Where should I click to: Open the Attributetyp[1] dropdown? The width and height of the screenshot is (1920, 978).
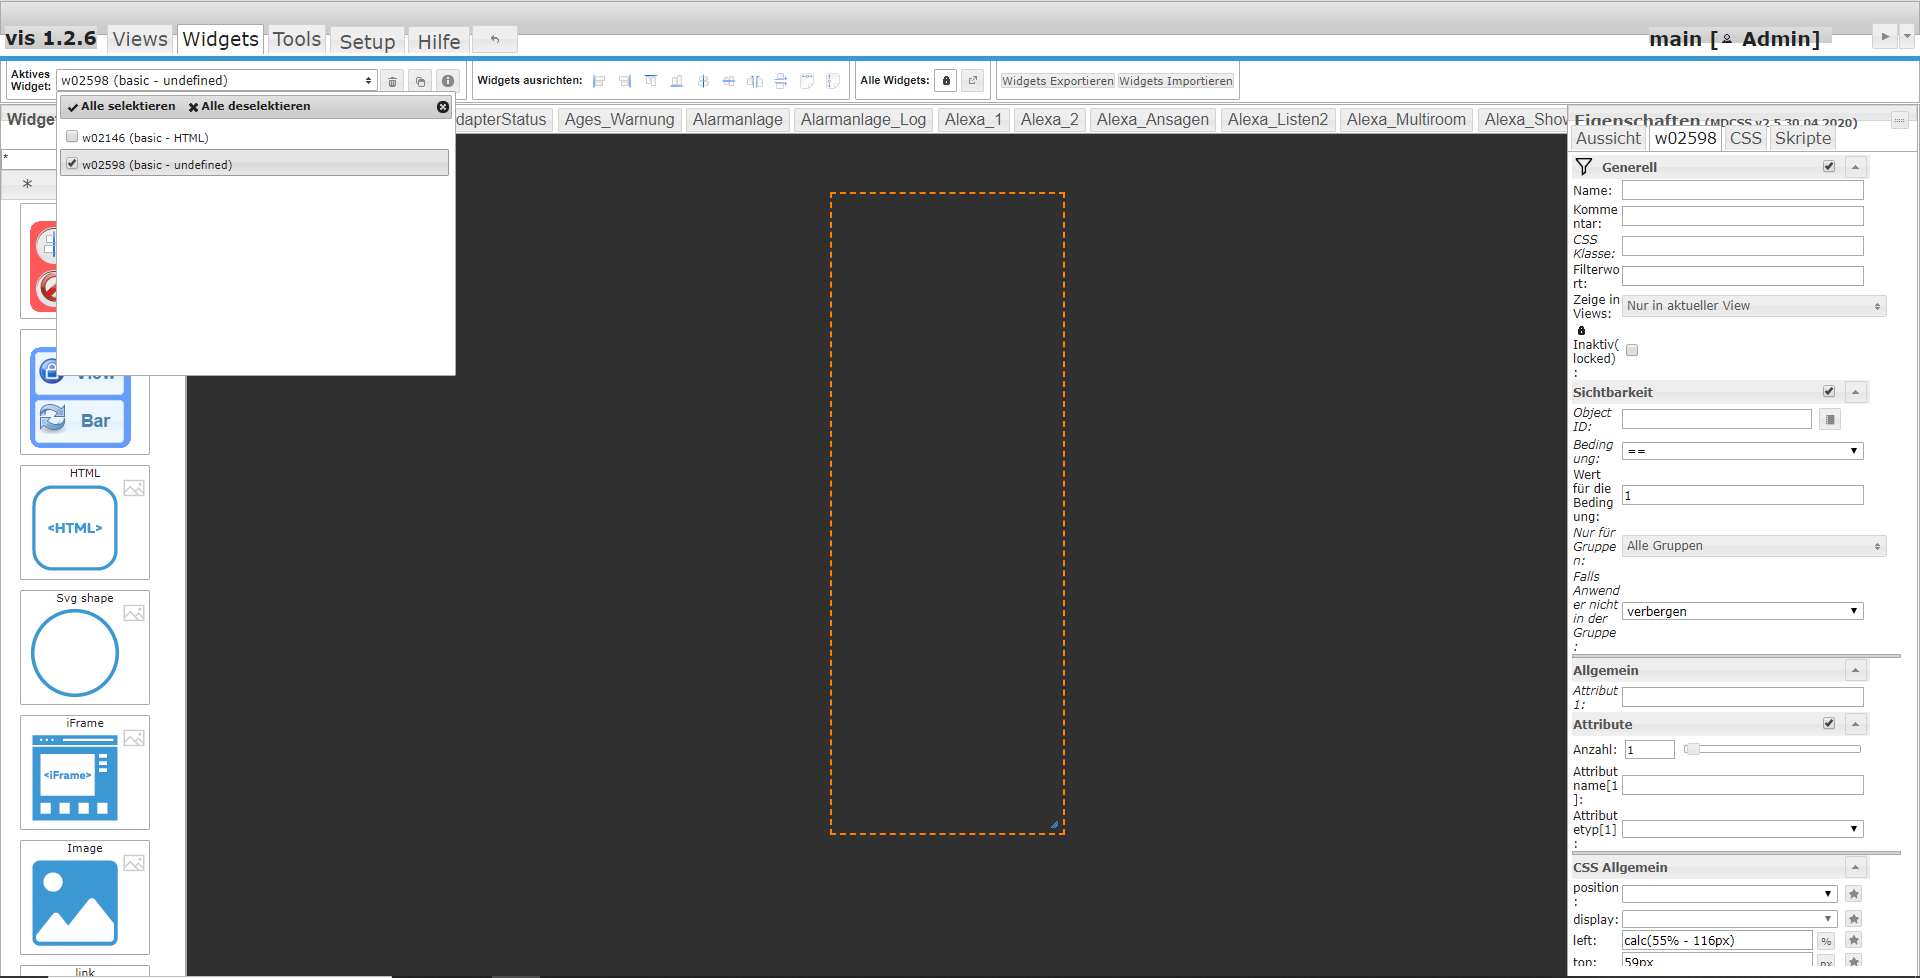(1742, 829)
